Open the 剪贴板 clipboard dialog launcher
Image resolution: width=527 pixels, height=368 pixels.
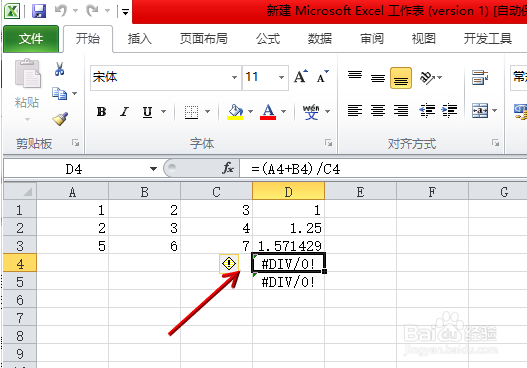tap(75, 143)
